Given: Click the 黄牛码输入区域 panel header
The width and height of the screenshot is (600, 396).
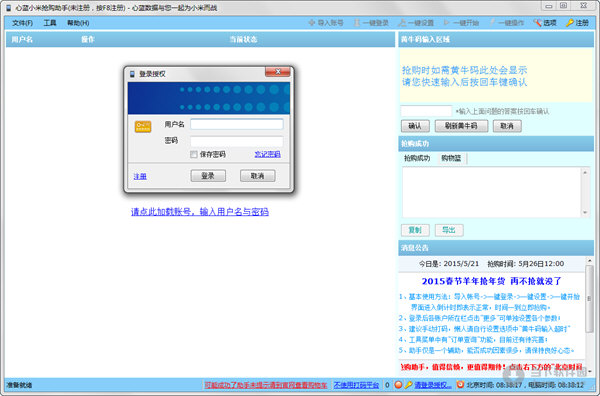Looking at the screenshot, I should [496, 39].
